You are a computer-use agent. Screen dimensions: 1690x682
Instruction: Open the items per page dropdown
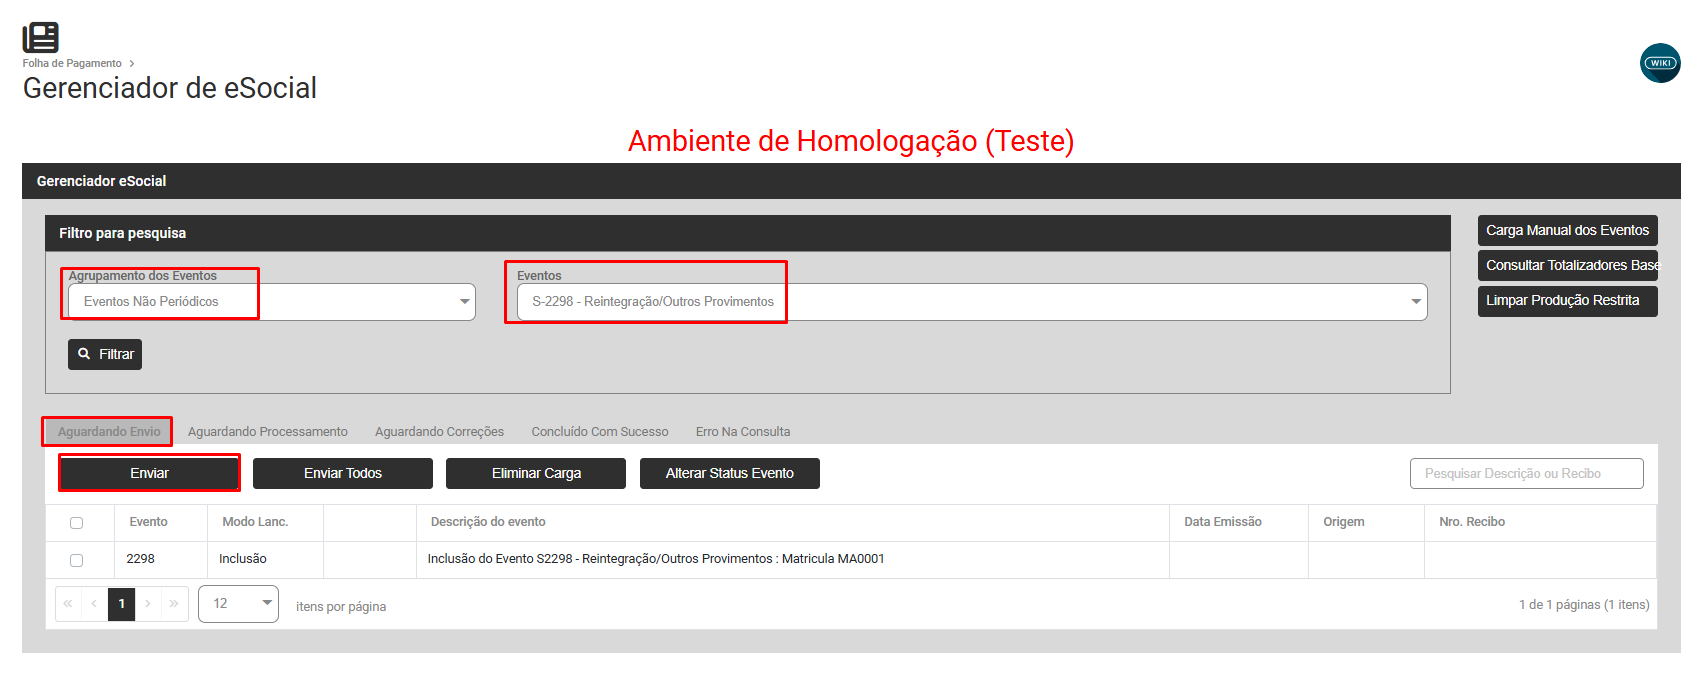pyautogui.click(x=238, y=604)
